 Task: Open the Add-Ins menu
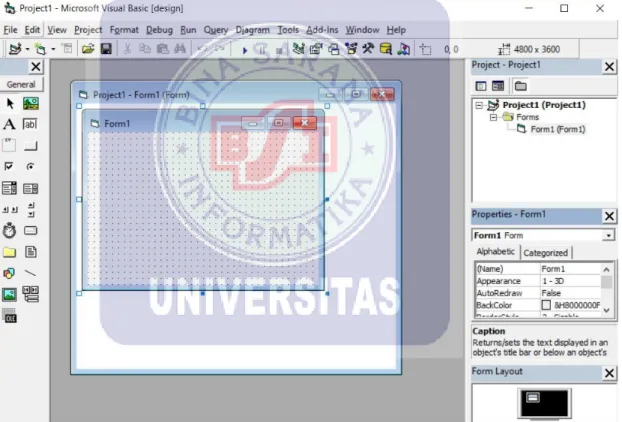click(322, 30)
